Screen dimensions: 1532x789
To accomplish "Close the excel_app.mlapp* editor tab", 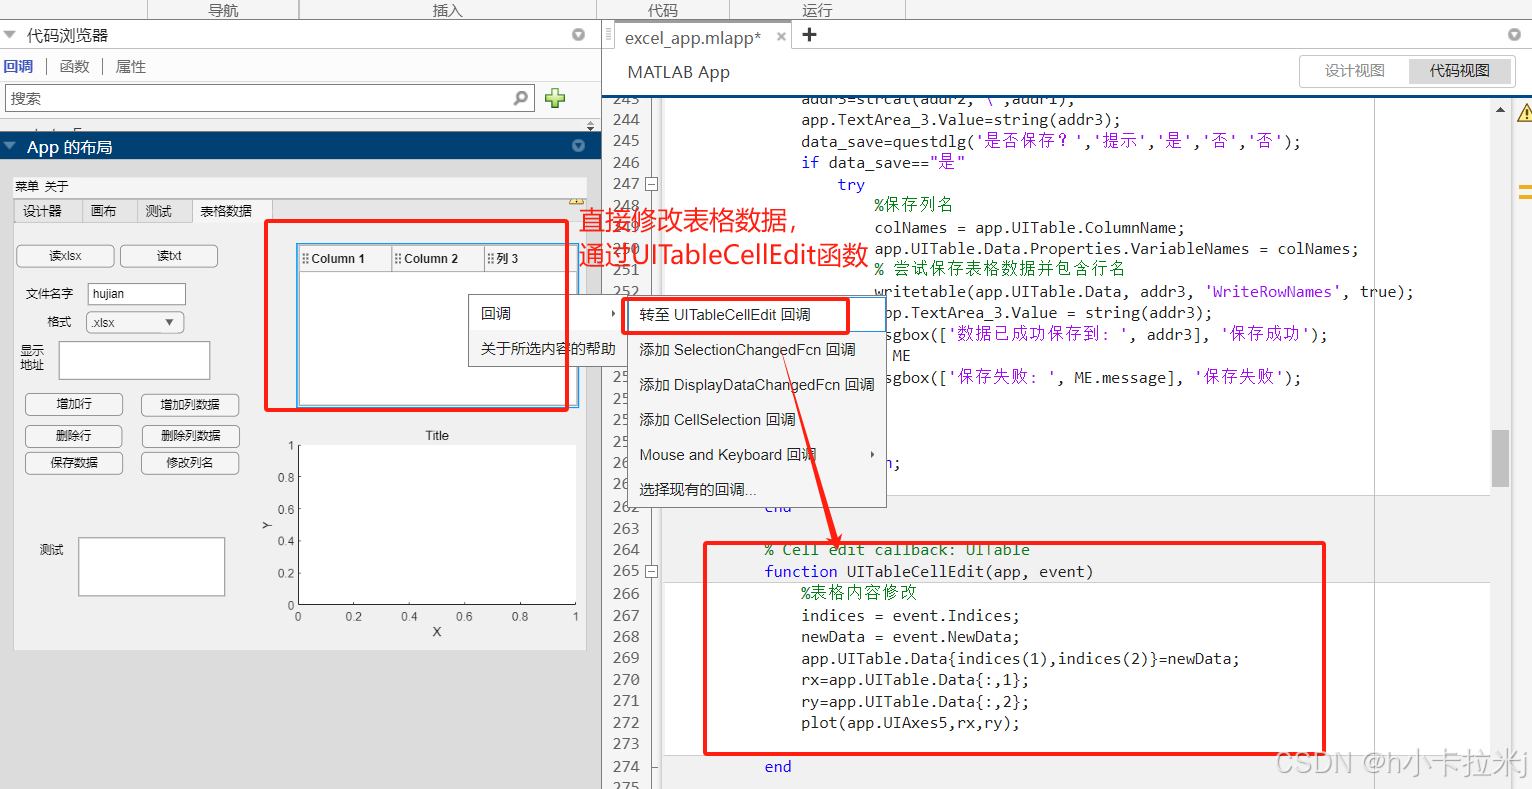I will (781, 37).
